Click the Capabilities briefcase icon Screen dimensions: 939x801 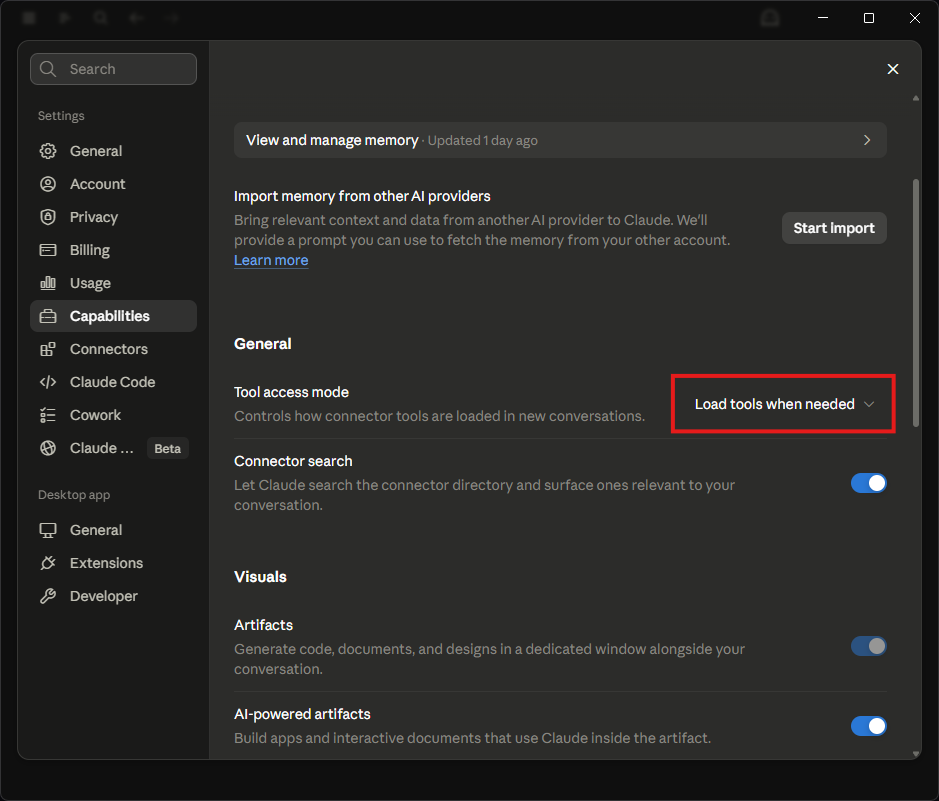(48, 316)
